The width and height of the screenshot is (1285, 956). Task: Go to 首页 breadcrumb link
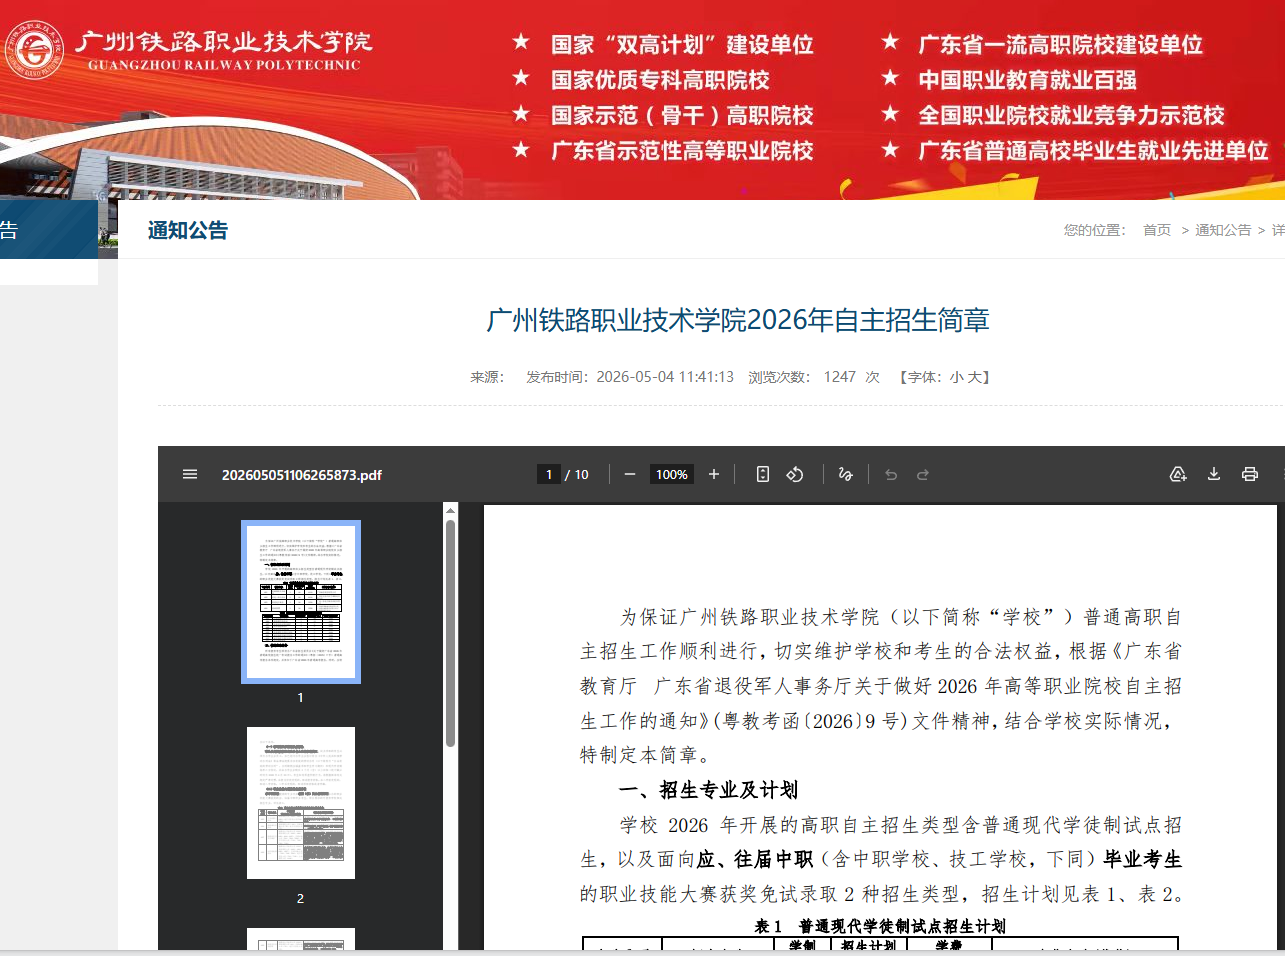tap(1157, 230)
